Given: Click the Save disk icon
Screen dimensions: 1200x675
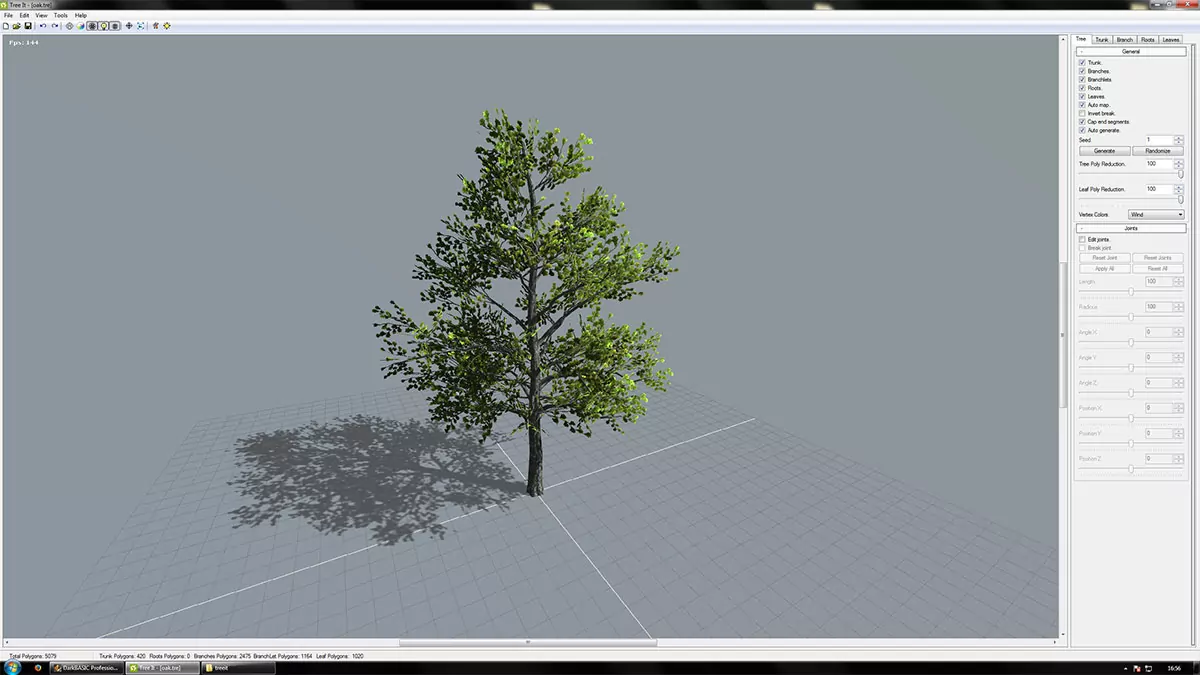Looking at the screenshot, I should (x=28, y=26).
